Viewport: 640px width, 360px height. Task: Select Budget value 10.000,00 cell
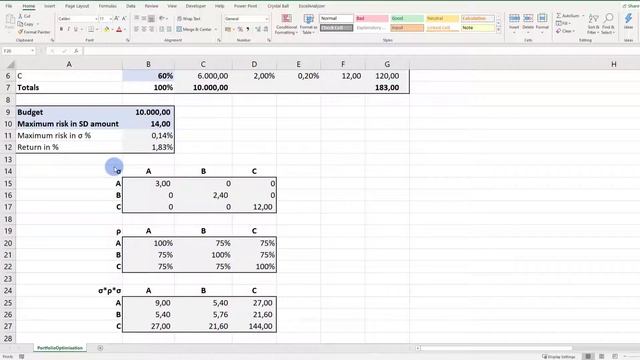(148, 112)
